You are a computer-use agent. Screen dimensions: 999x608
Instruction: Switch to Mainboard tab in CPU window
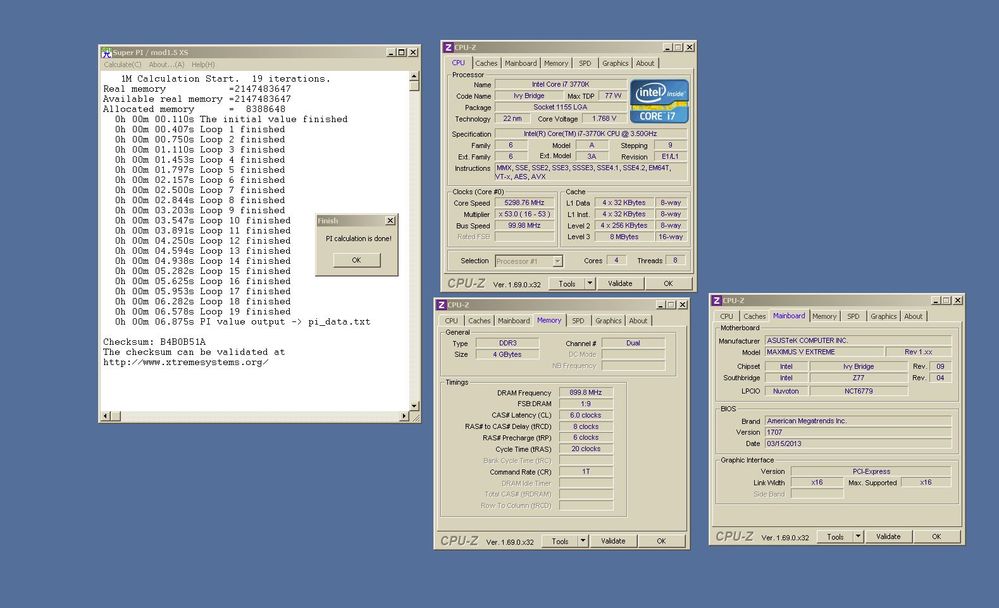point(521,63)
